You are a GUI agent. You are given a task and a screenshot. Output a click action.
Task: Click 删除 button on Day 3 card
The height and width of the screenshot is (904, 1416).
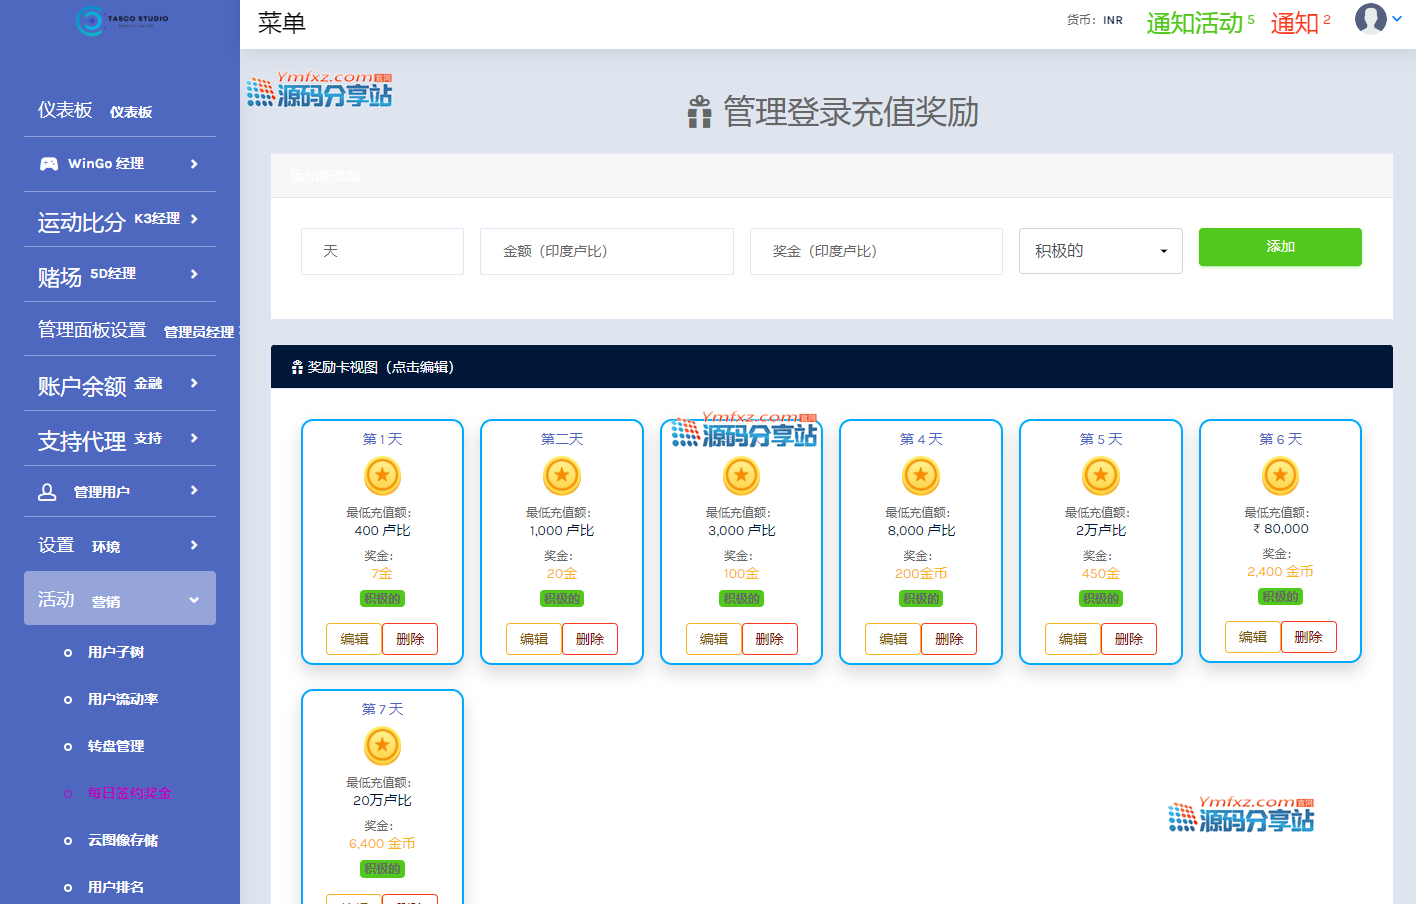coord(769,639)
